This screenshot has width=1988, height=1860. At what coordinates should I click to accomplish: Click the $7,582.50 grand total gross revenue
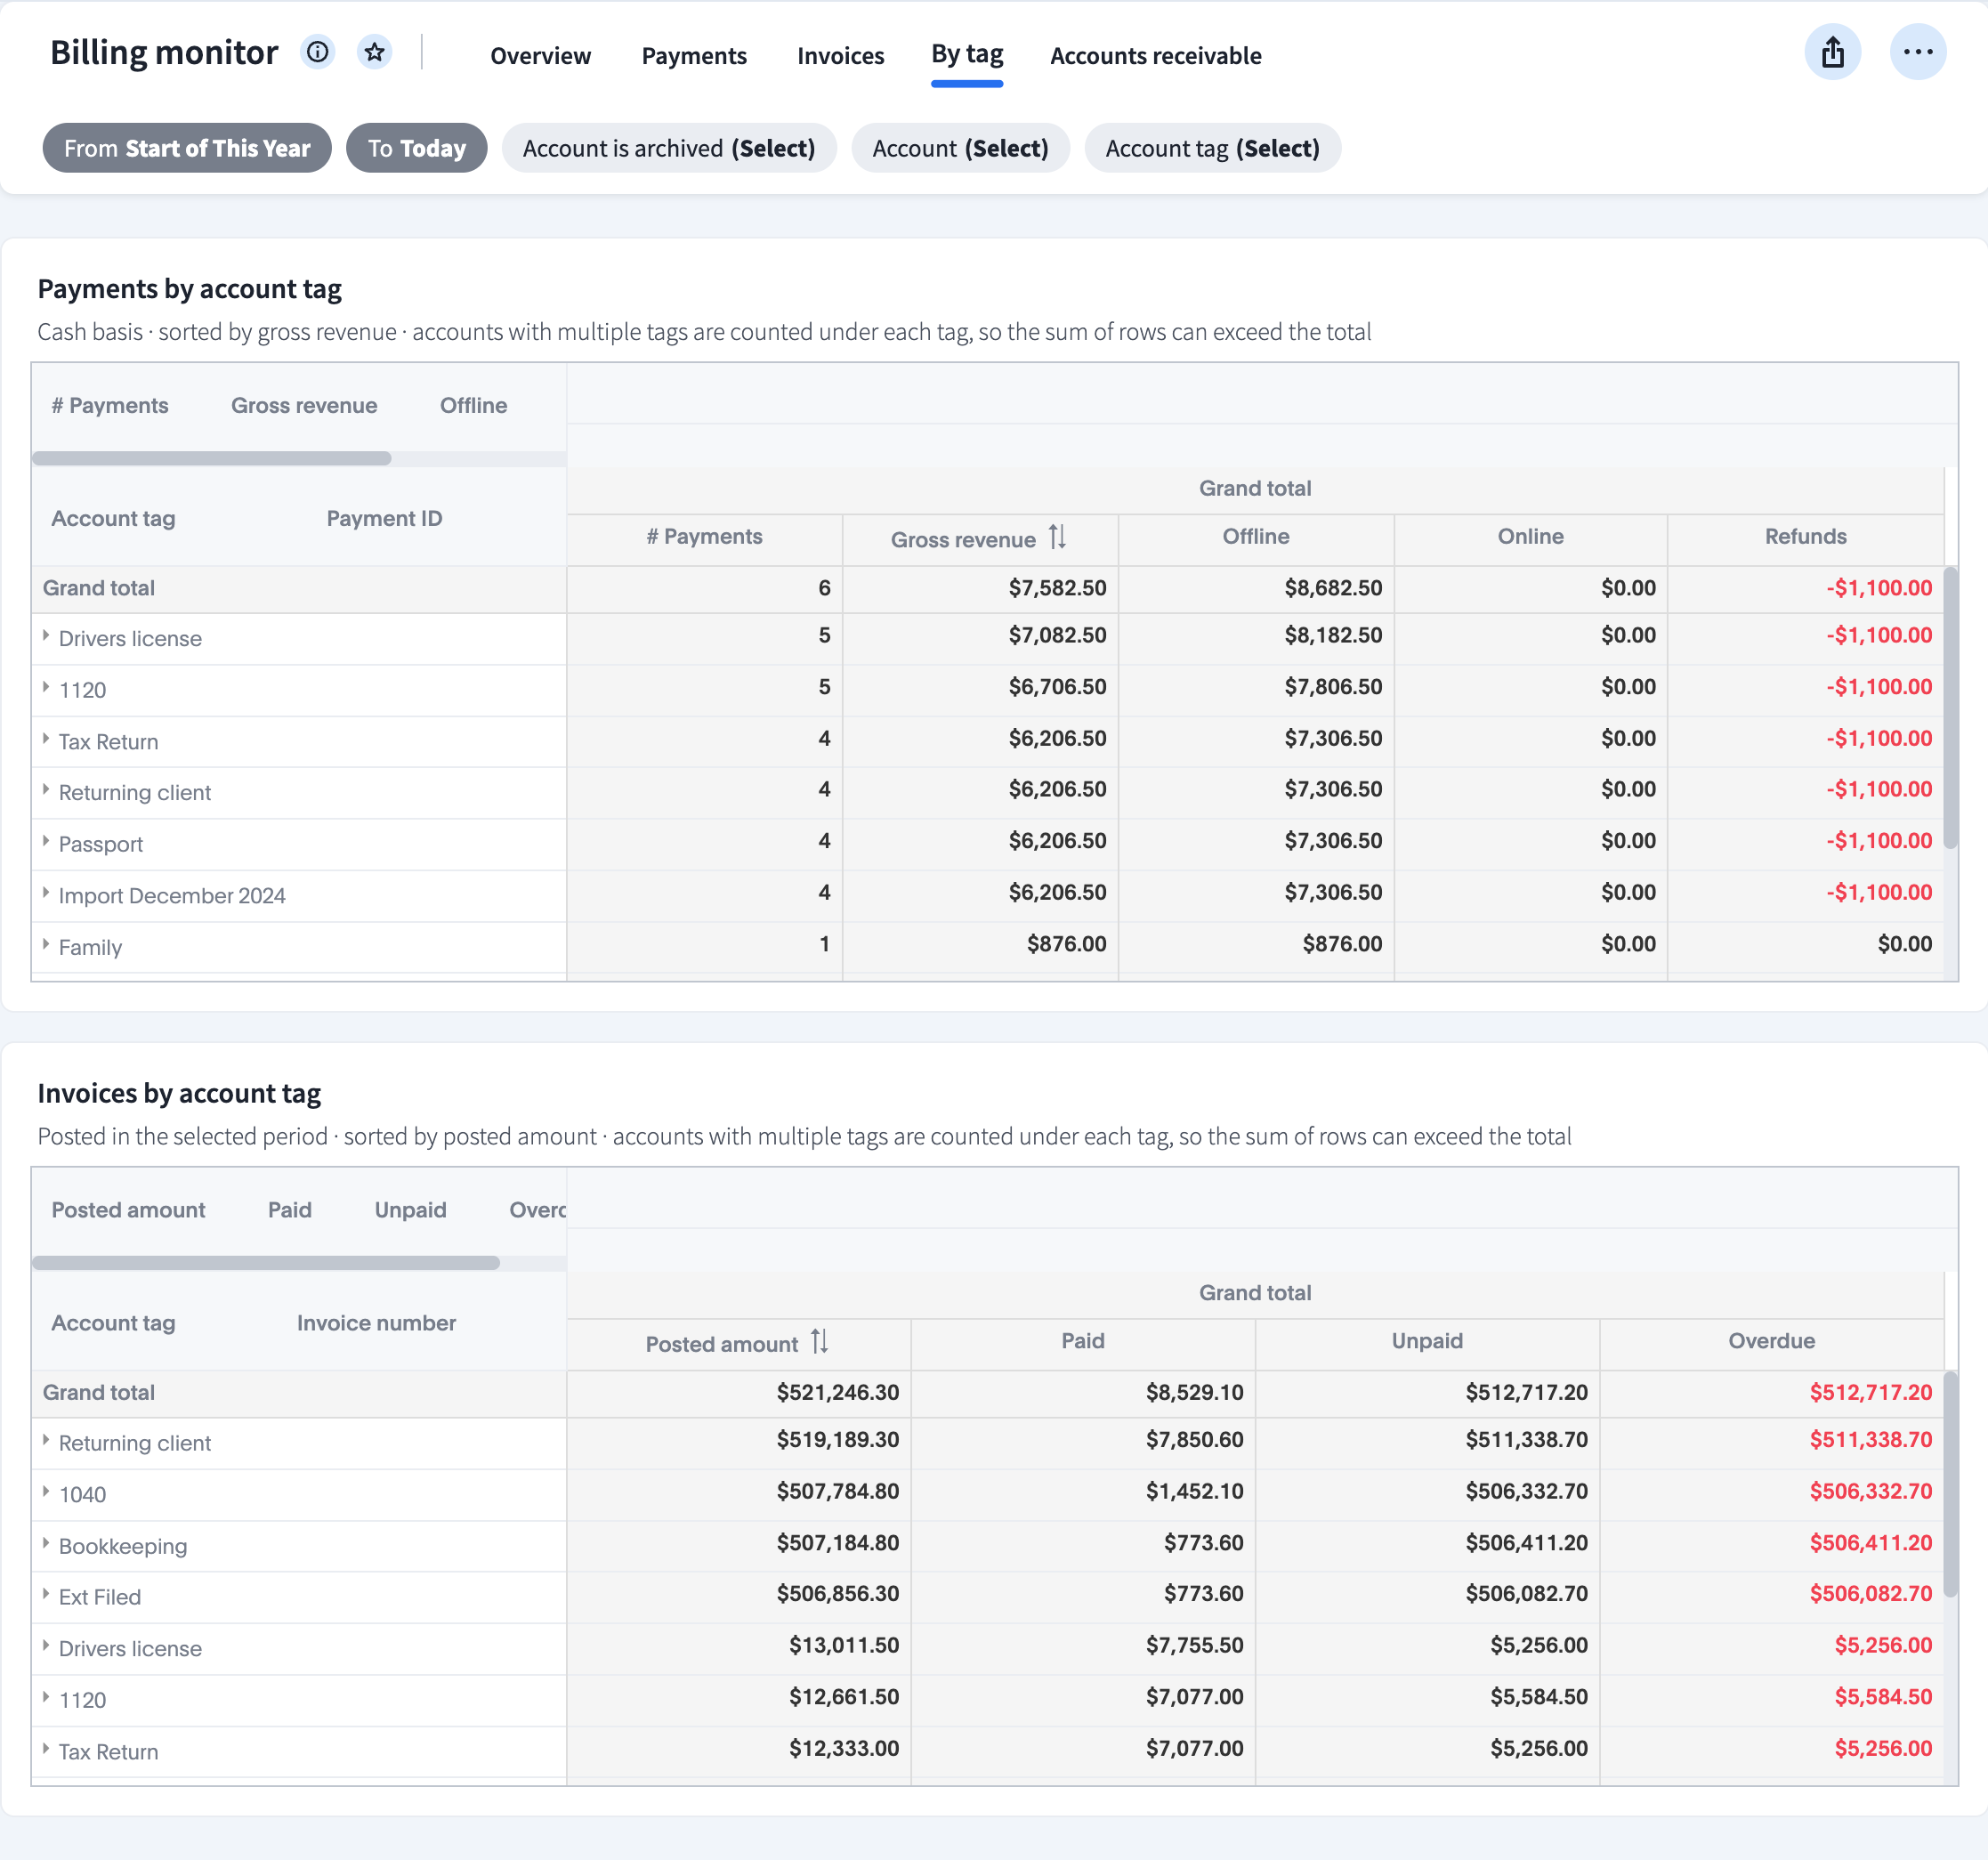(1057, 588)
